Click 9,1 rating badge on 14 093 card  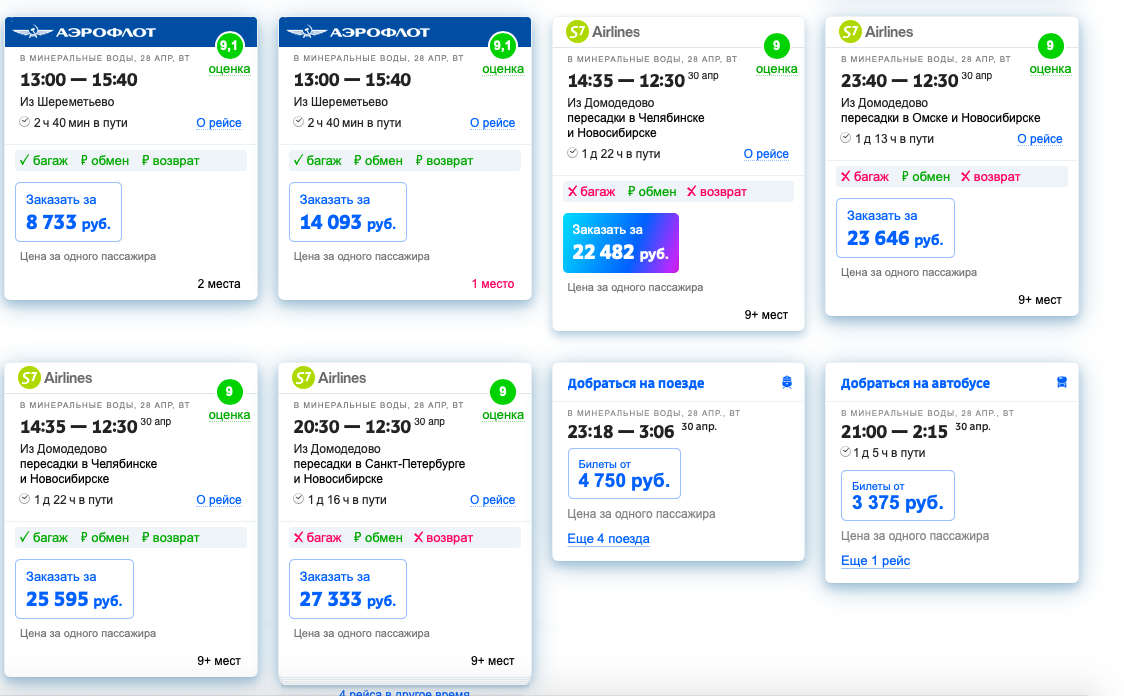click(503, 46)
